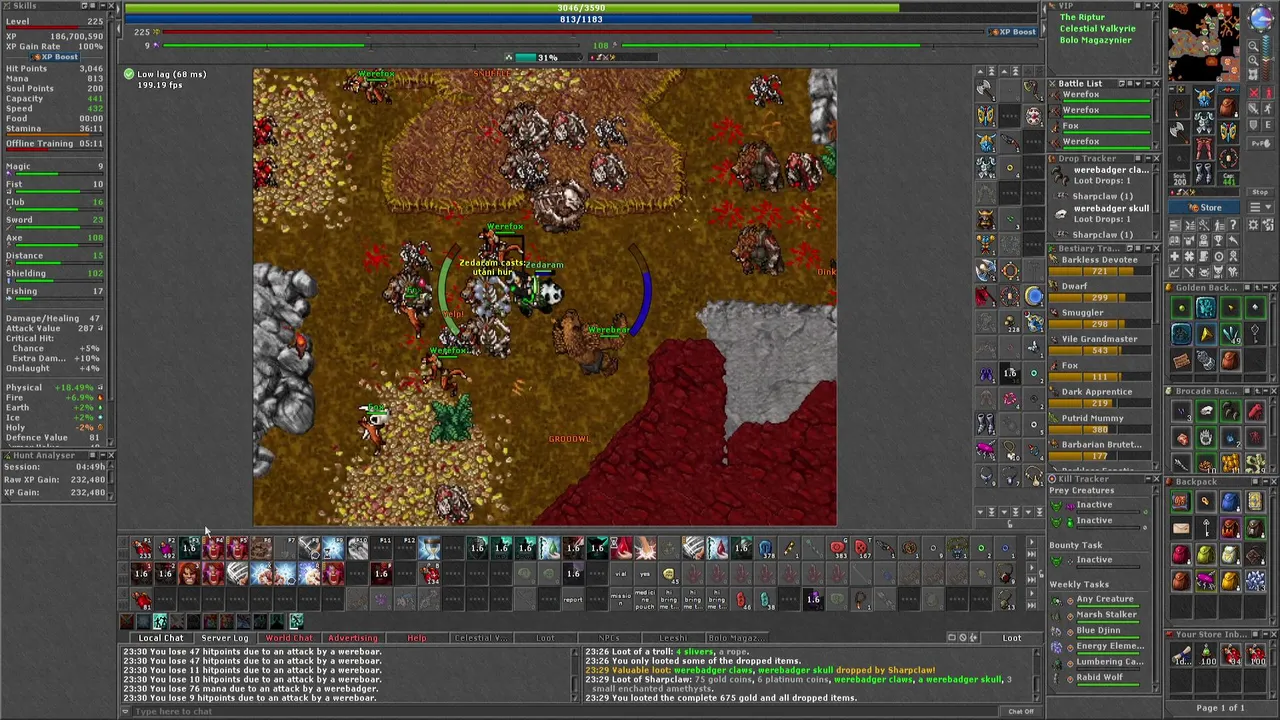Click the gold coin action bar slot
Screen dimensions: 1280x720
click(x=668, y=573)
